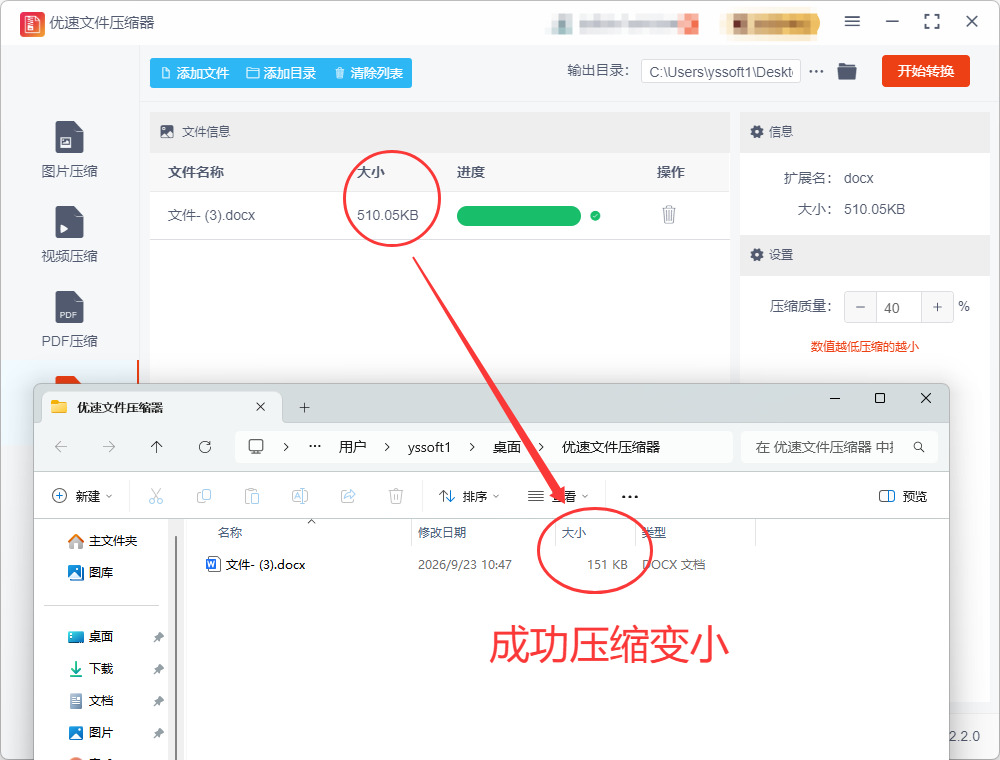
Task: Open the 排序 sort dropdown
Action: click(469, 496)
